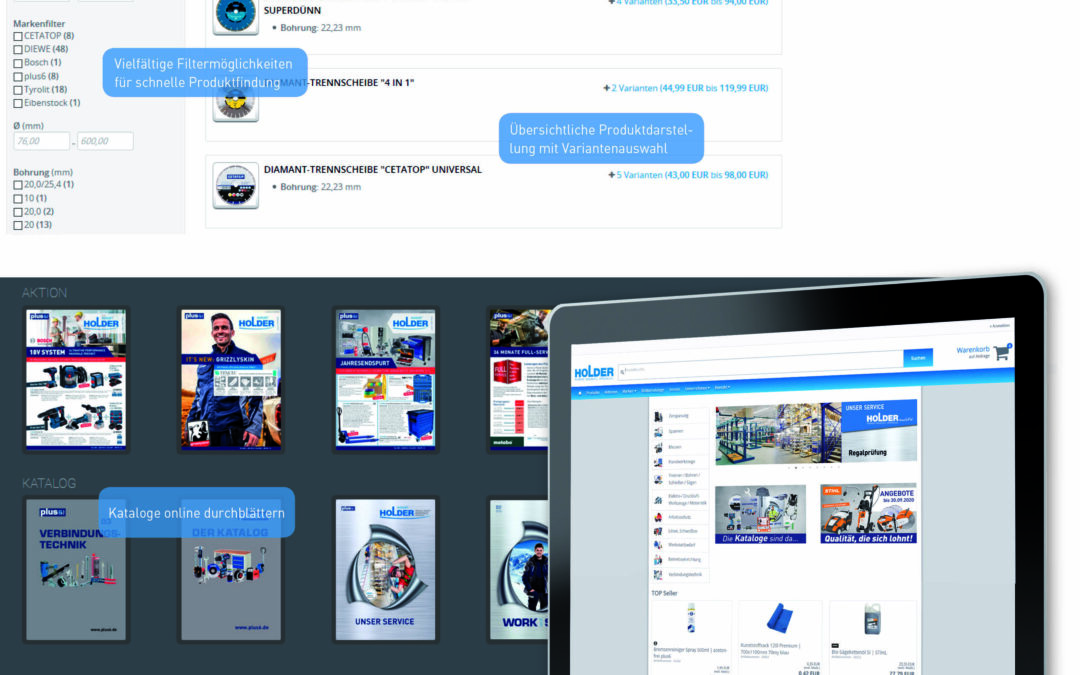This screenshot has height=675, width=1080.
Task: Open the "Die Kataloge sind da" banner
Action: pyautogui.click(x=760, y=514)
